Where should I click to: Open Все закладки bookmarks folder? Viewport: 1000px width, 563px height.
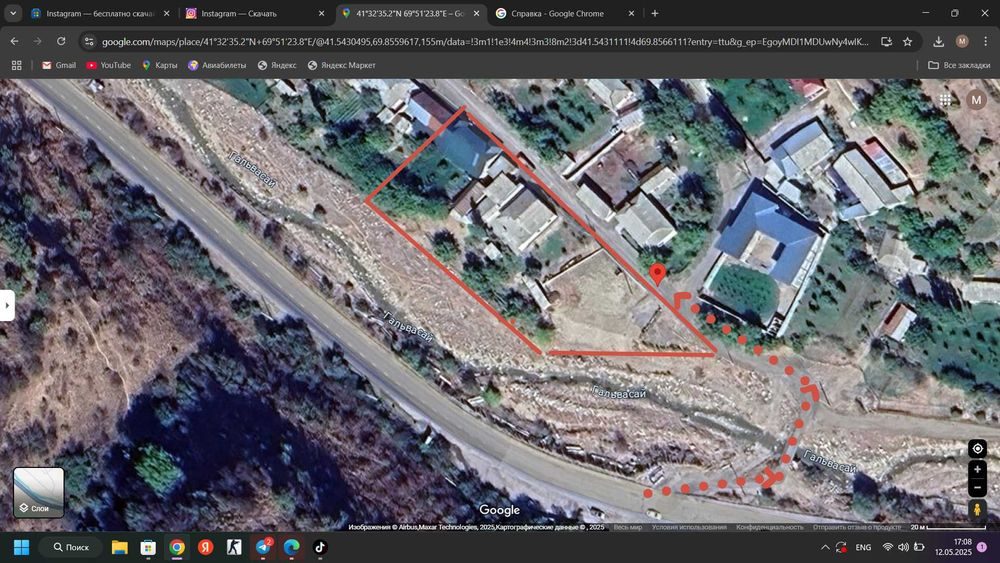click(959, 65)
